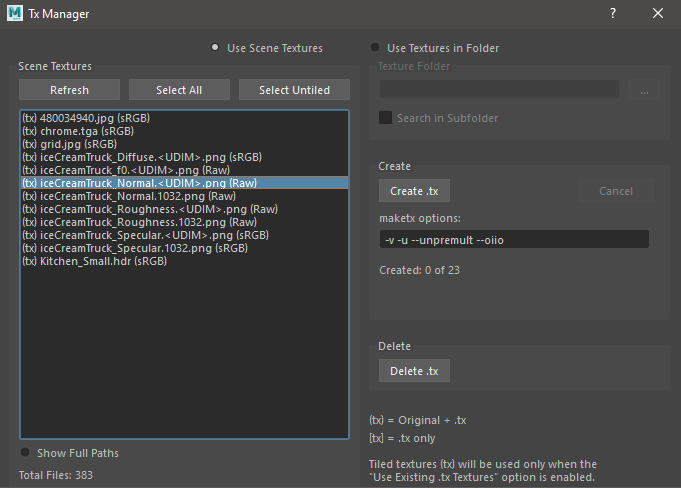Close the Tx Manager window
The image size is (681, 488).
tap(657, 13)
